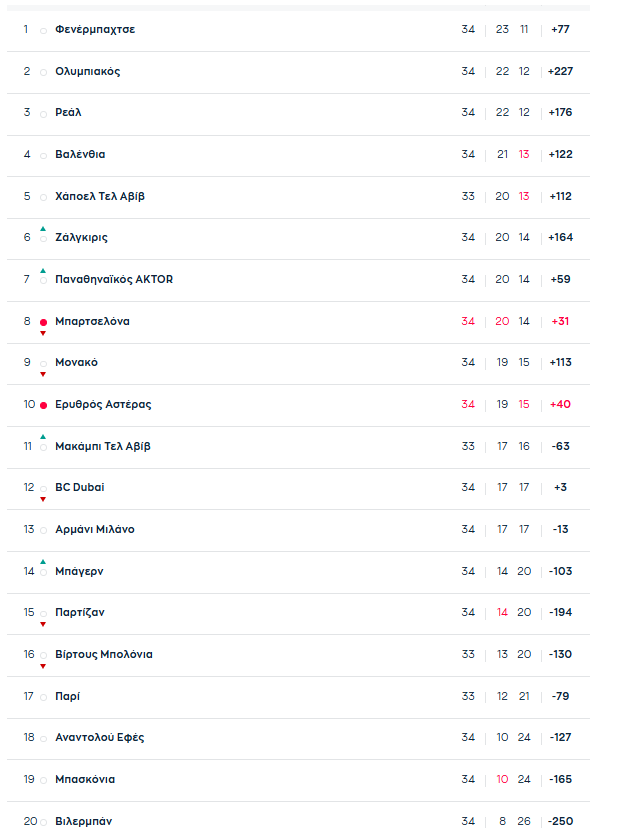Image resolution: width=634 pixels, height=835 pixels.
Task: Click the red down arrow beside BC Dubai
Action: point(43,499)
